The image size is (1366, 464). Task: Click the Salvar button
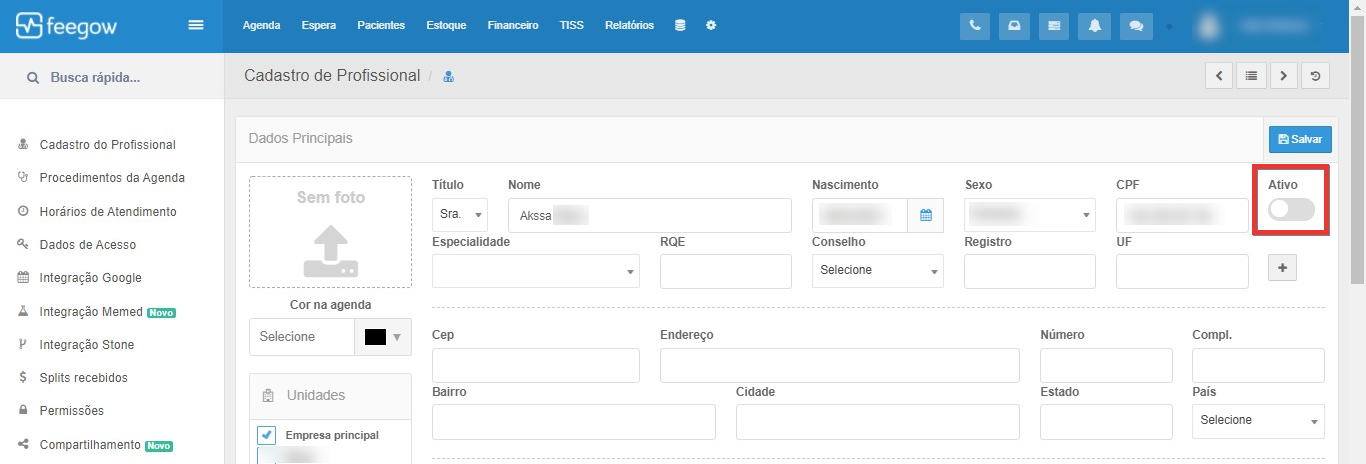[1300, 140]
